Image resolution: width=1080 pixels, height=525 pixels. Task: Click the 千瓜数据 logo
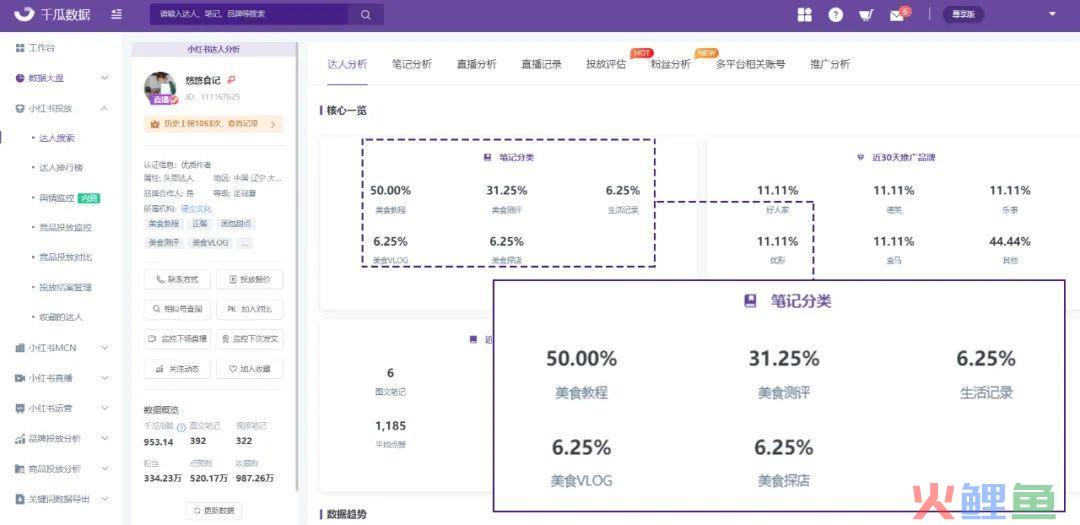(x=52, y=14)
